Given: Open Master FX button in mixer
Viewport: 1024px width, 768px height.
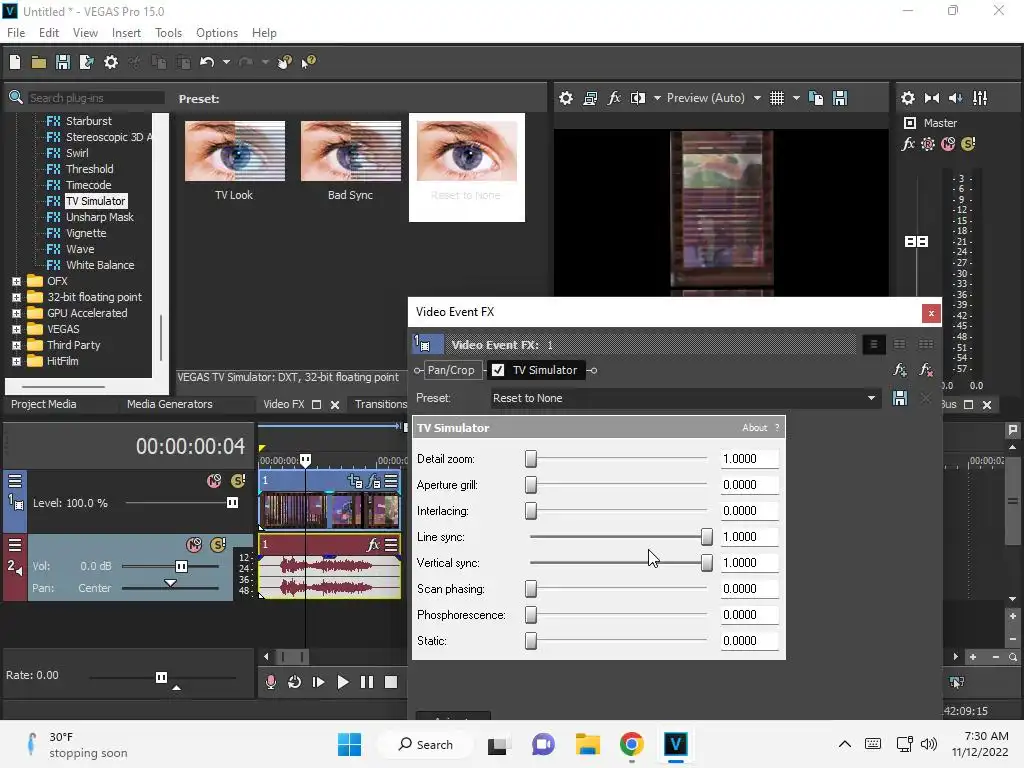Looking at the screenshot, I should coord(908,144).
